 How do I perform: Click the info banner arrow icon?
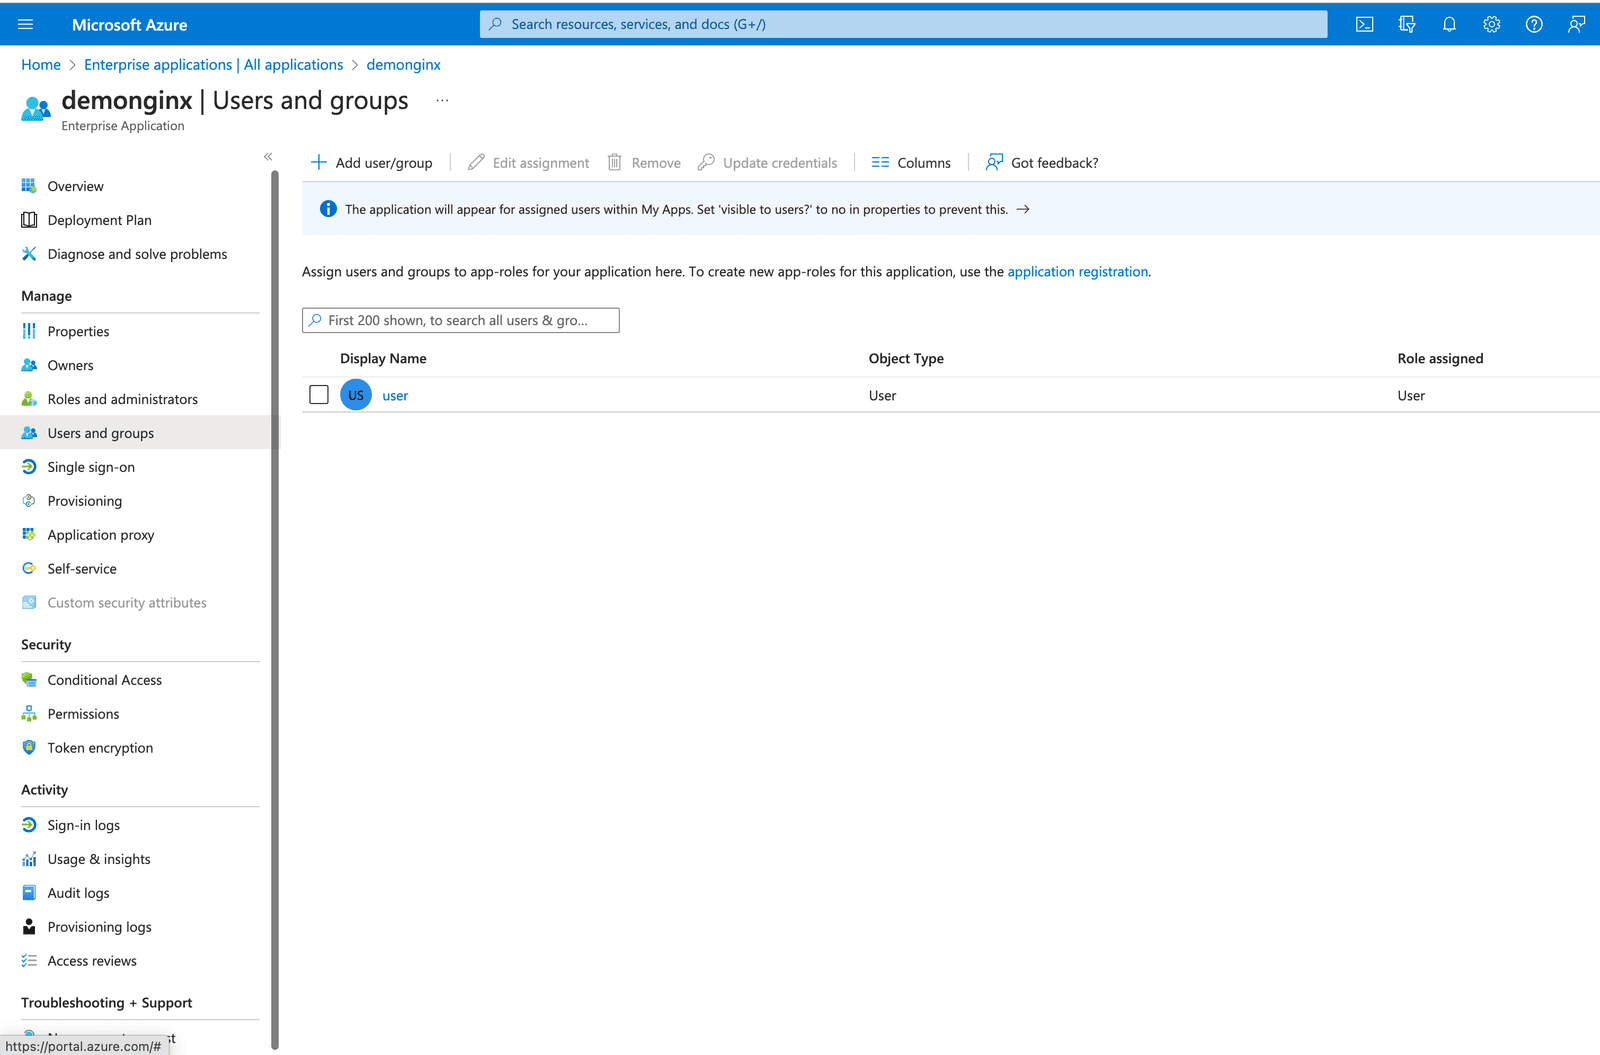pyautogui.click(x=1023, y=210)
